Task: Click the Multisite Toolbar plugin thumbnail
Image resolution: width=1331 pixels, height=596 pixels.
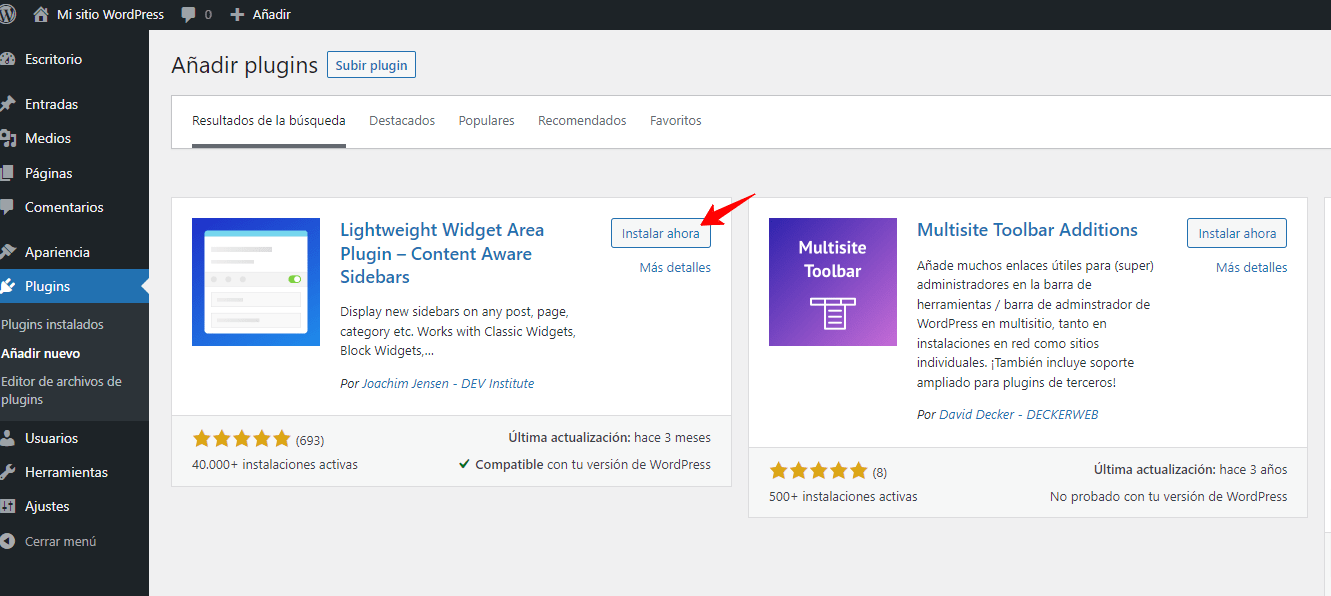Action: pyautogui.click(x=832, y=282)
